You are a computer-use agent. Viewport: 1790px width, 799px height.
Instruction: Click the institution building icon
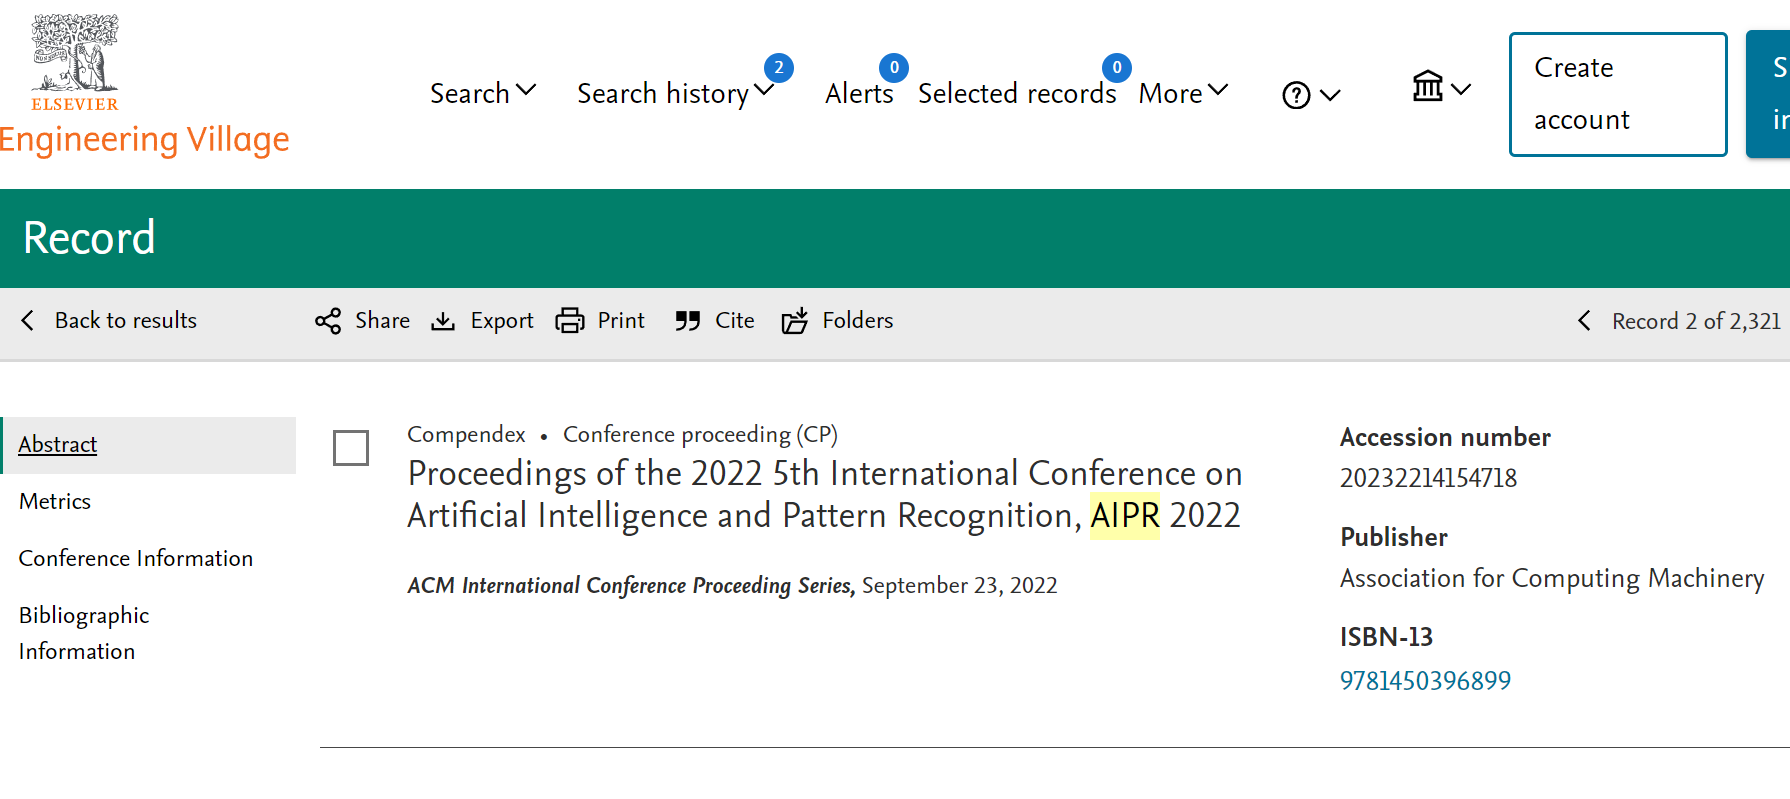click(x=1427, y=86)
